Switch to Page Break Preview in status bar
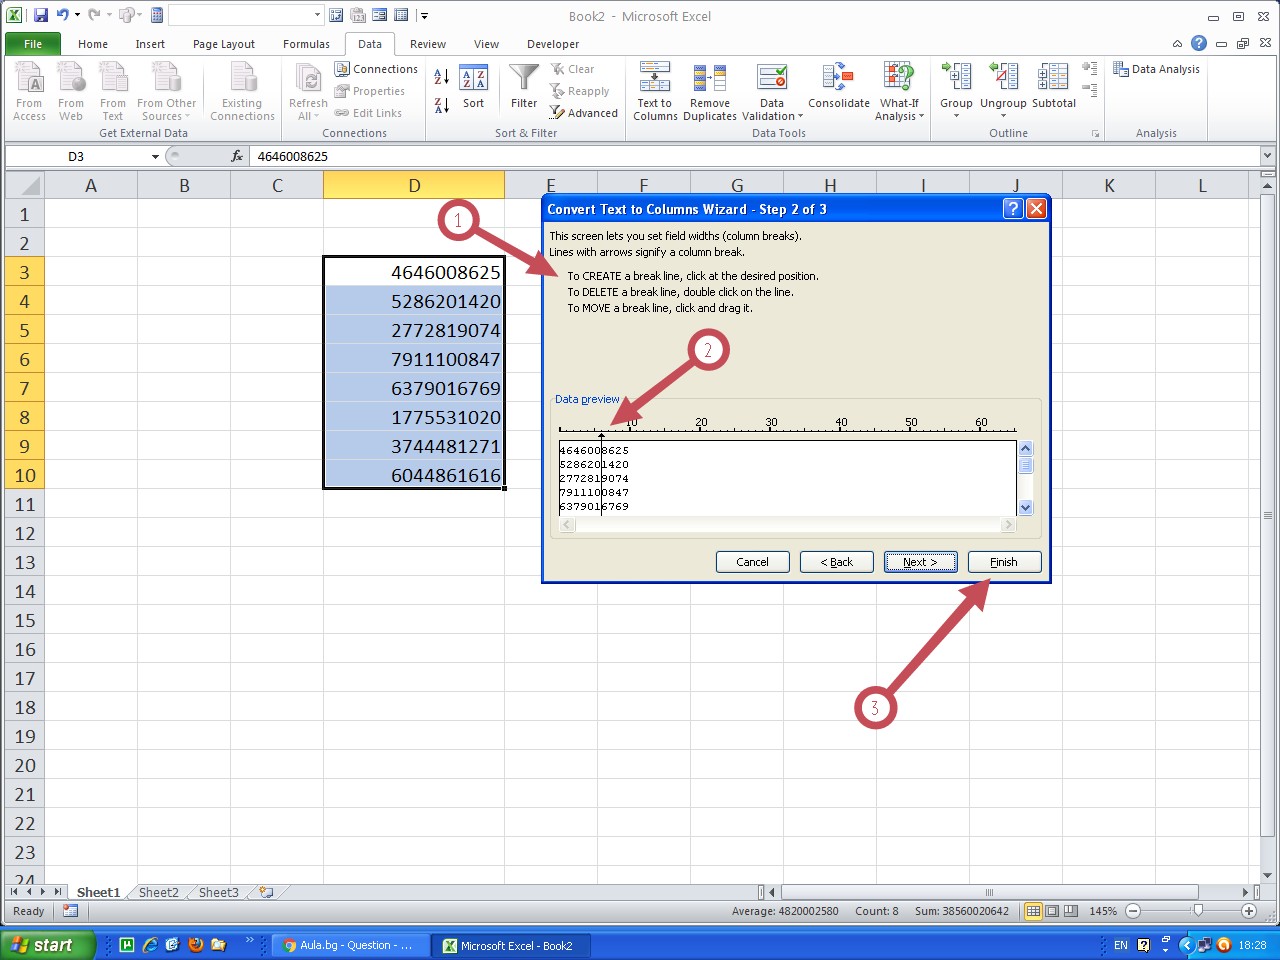Screen dimensions: 1280x960 1071,911
